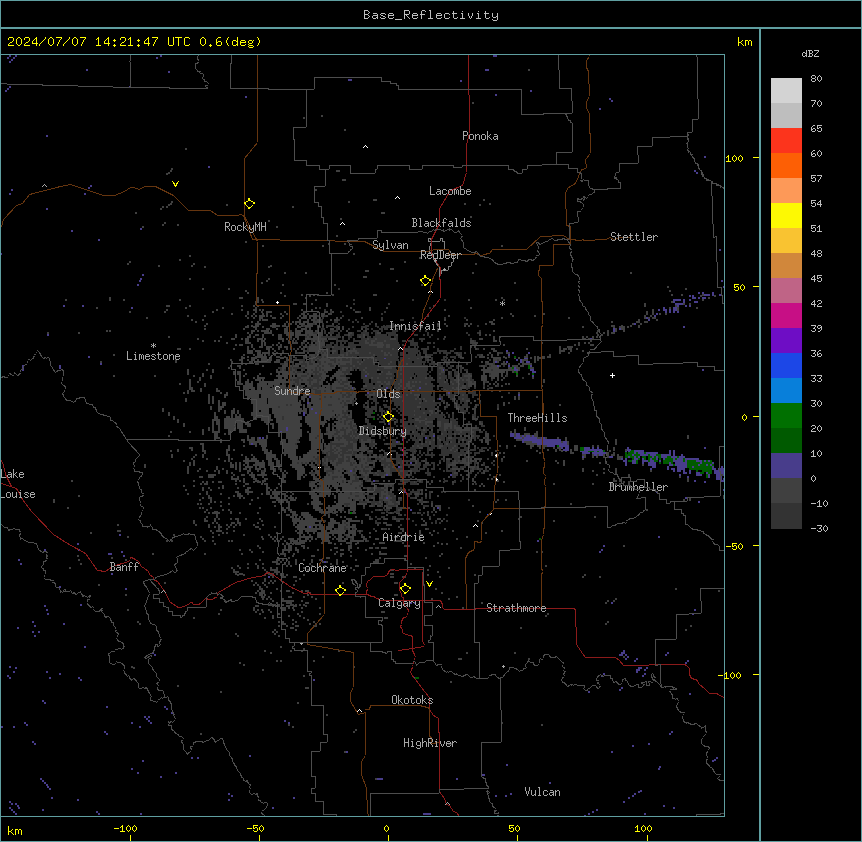
Task: Click the yellow V marker east of Calgary
Action: point(429,584)
